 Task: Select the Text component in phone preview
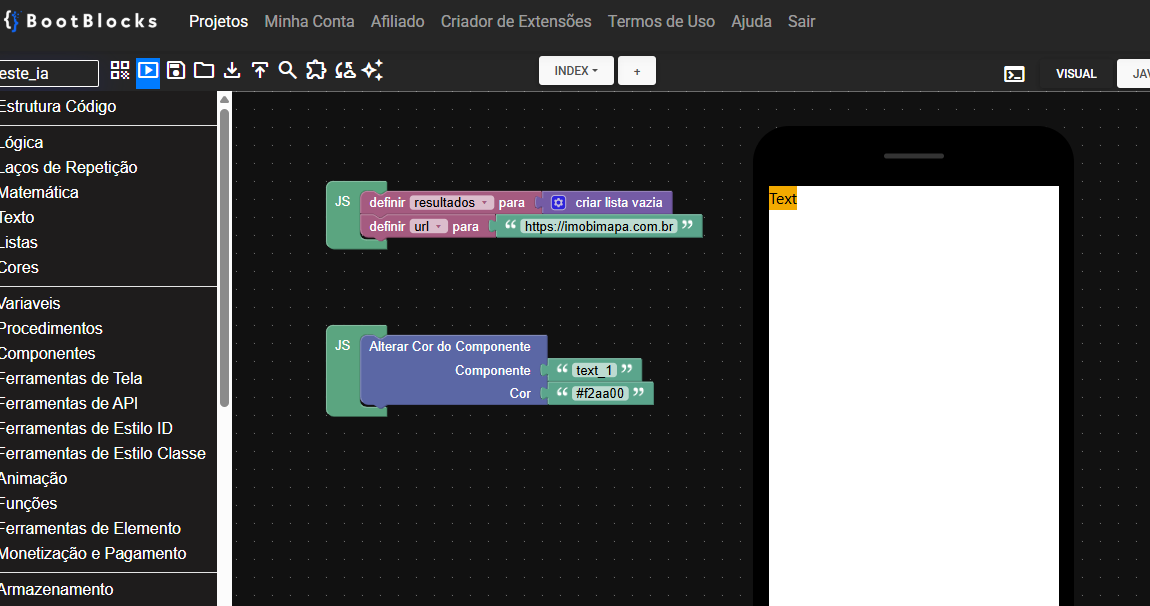783,199
